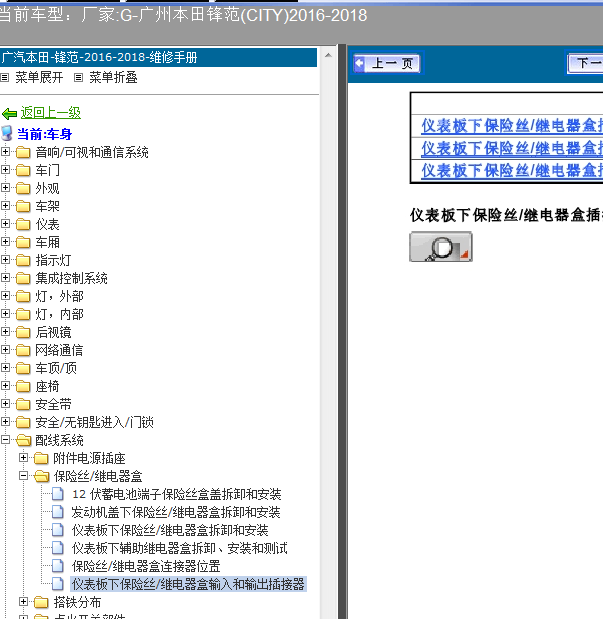Expand the 音响/可视和通信系统 tree node
The height and width of the screenshot is (619, 603).
[6, 152]
